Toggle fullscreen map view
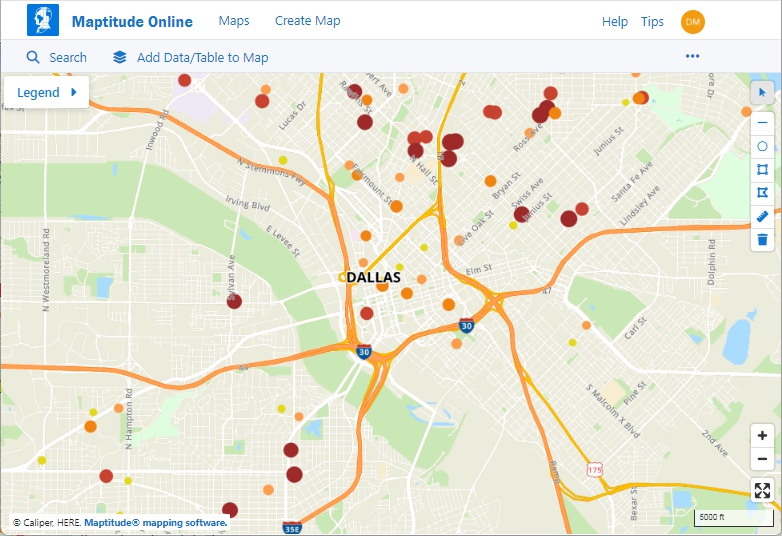The height and width of the screenshot is (536, 782). click(x=762, y=490)
